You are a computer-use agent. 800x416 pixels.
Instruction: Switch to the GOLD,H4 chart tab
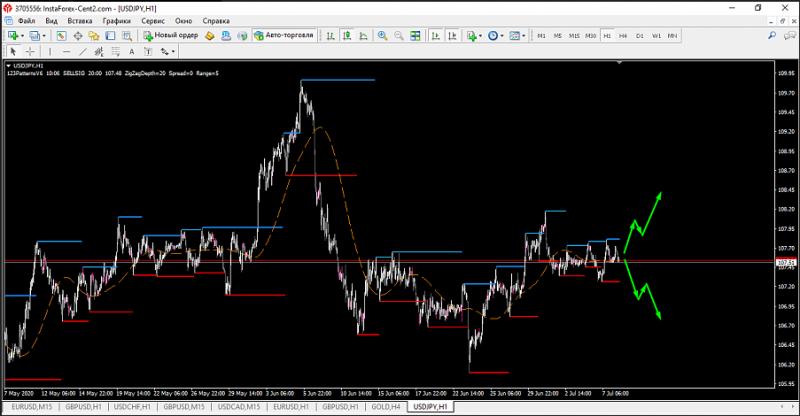pos(386,407)
